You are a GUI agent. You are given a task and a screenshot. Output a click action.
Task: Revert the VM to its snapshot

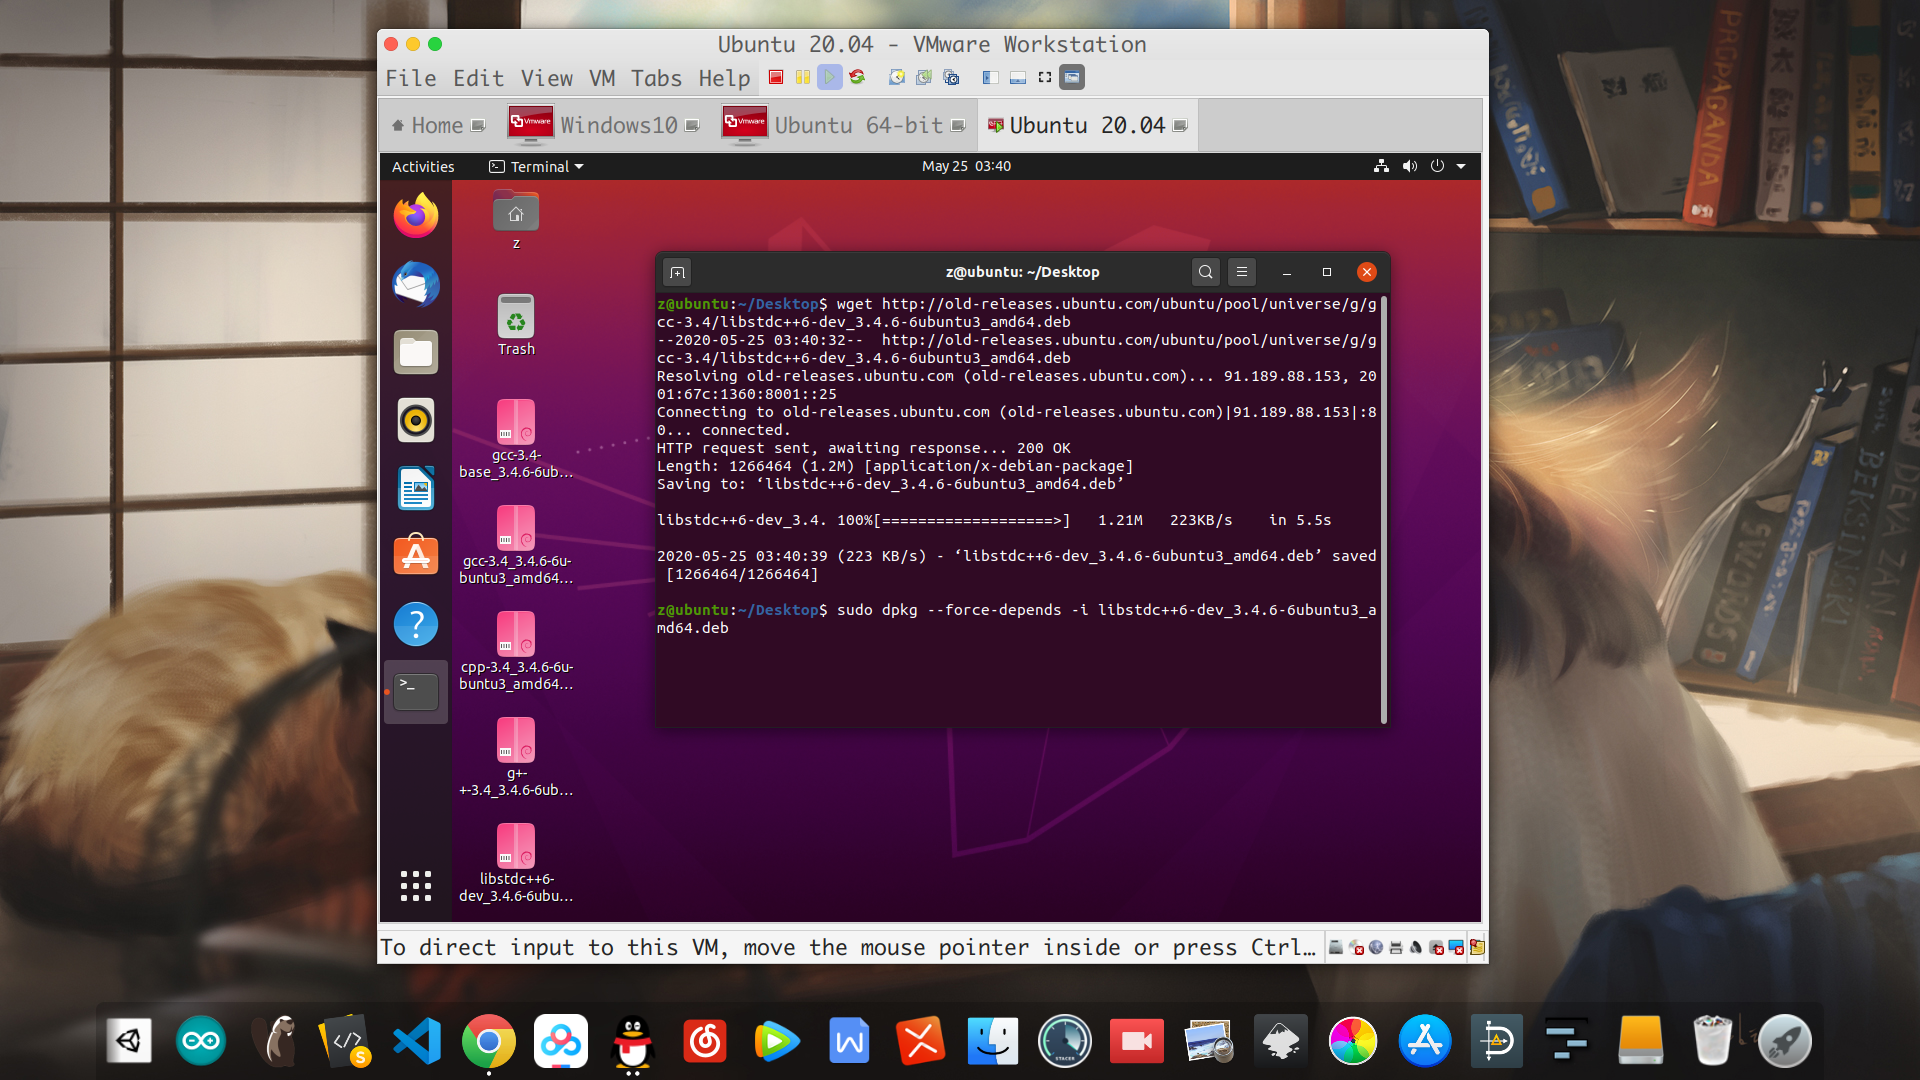click(x=922, y=77)
